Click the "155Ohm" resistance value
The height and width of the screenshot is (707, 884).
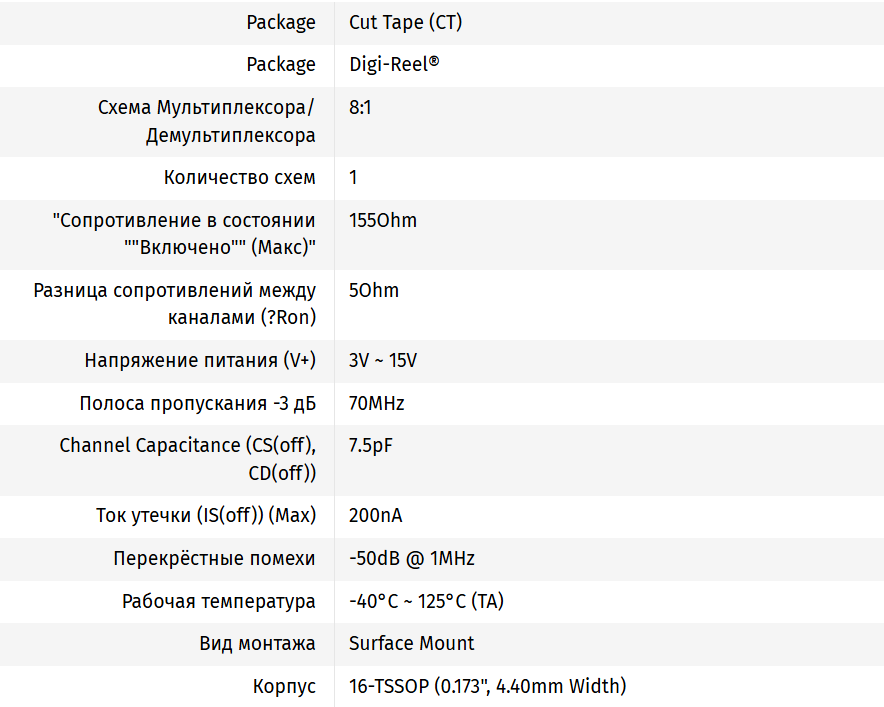[383, 220]
